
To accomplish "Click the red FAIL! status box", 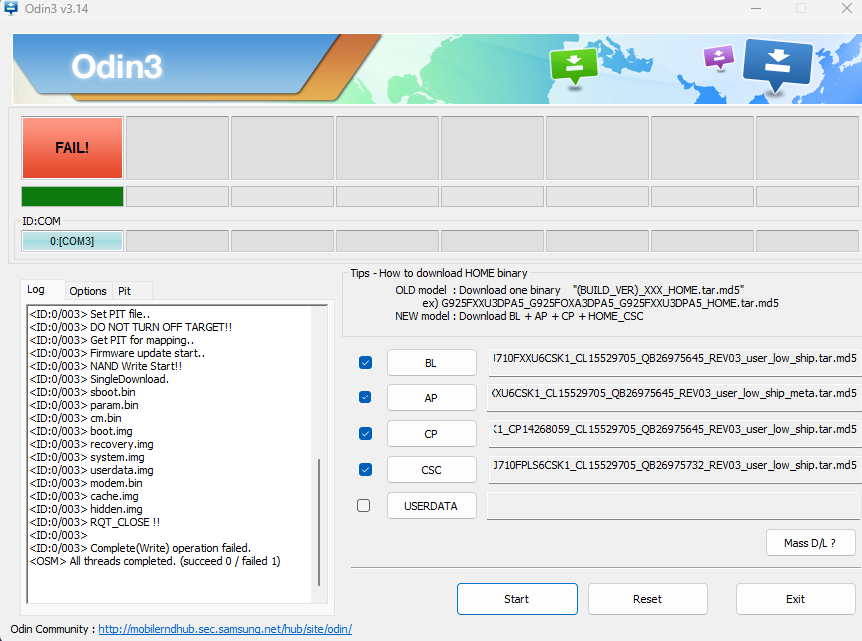I will point(72,148).
